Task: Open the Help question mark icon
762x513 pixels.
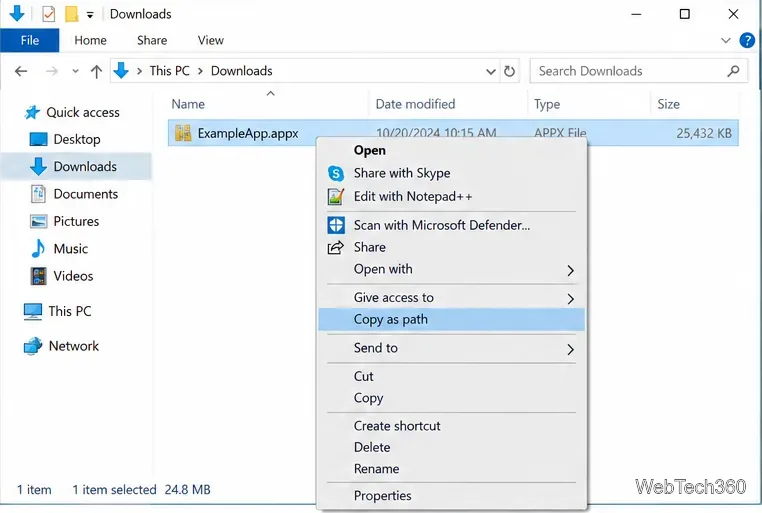Action: (747, 40)
